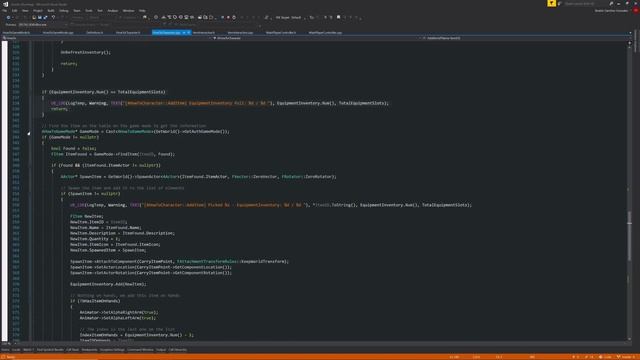
Task: Open the Find Symbol Results panel tab
Action: click(50, 350)
